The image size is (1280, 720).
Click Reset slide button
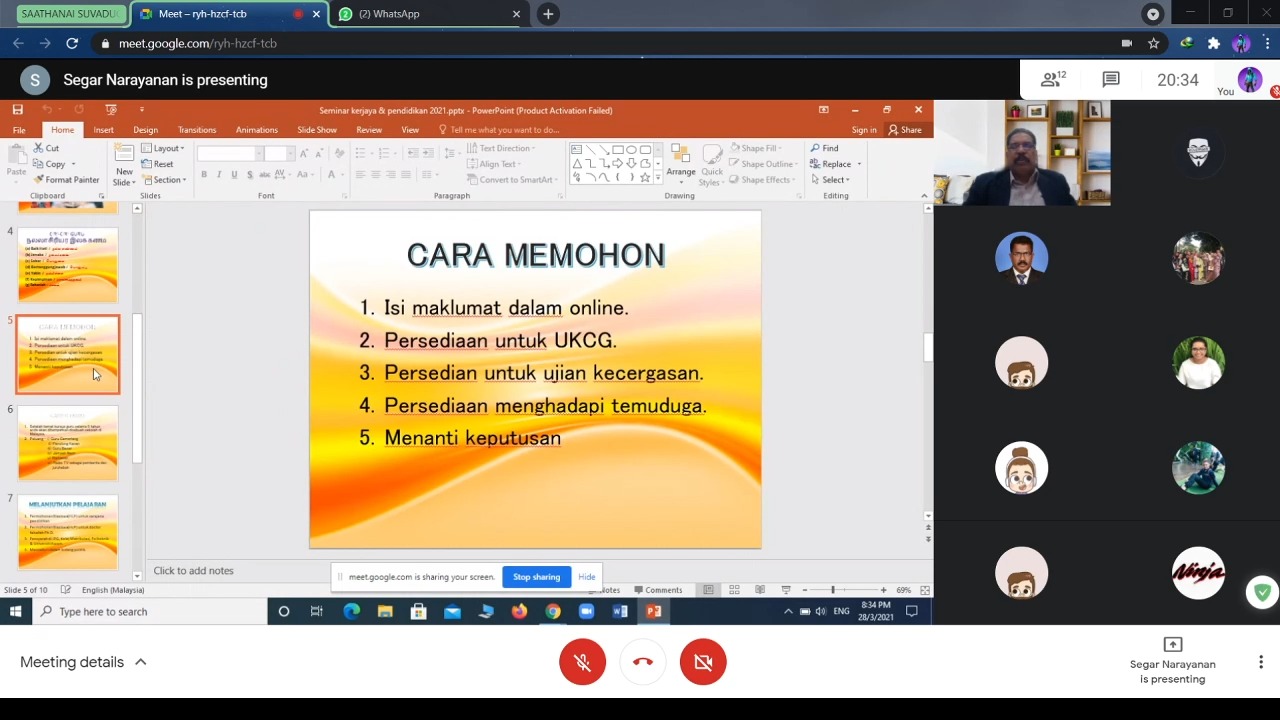(x=158, y=164)
